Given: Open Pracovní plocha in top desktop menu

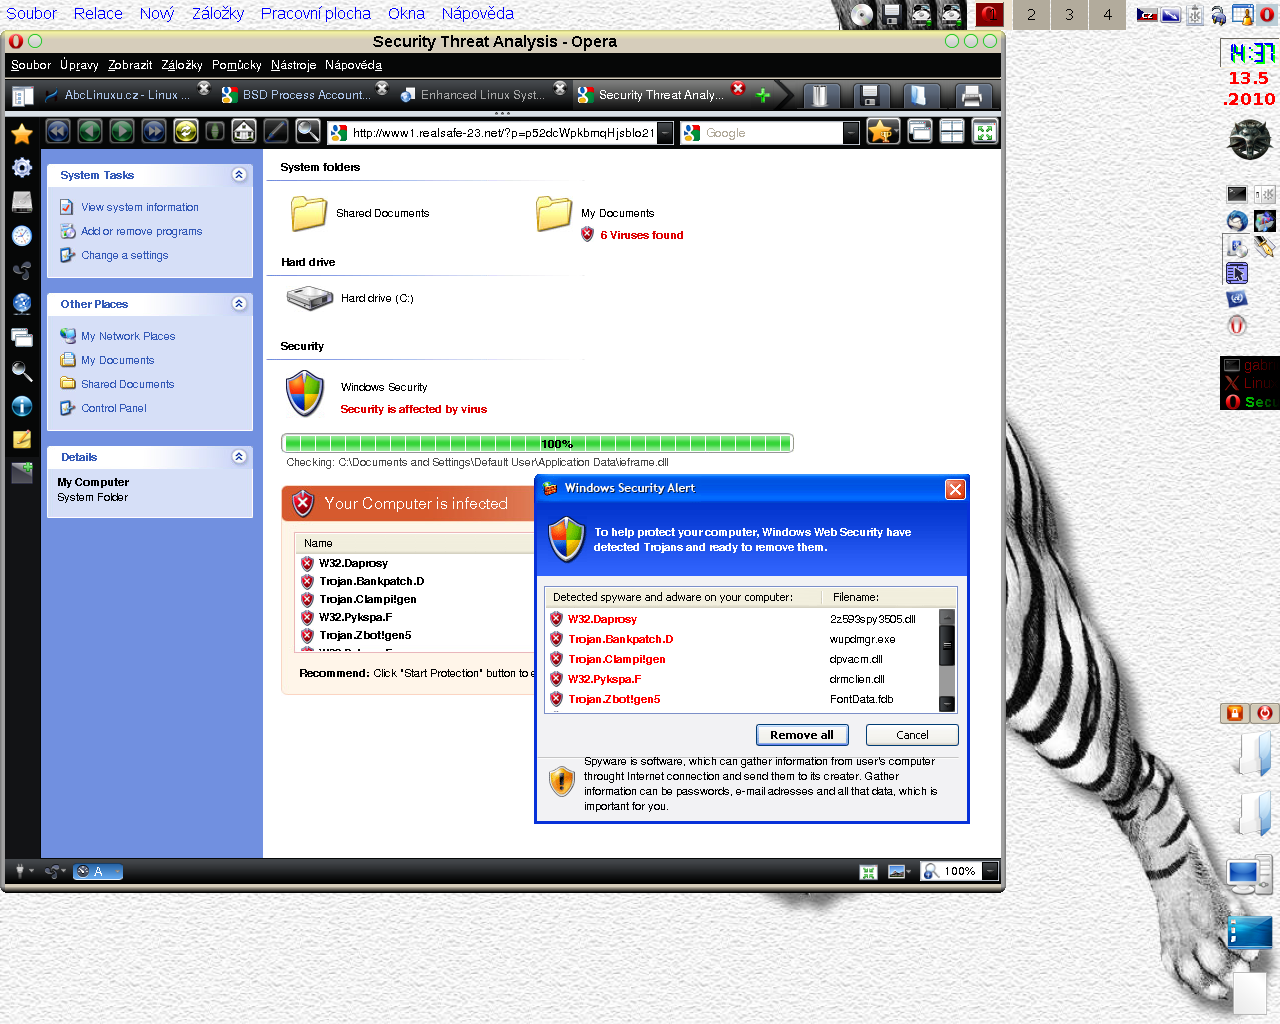Looking at the screenshot, I should (x=316, y=13).
